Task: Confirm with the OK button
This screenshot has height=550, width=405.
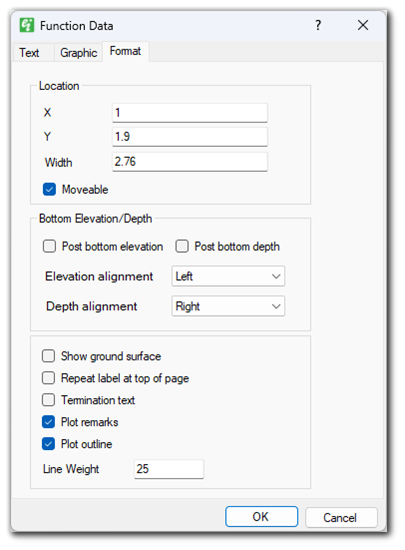Action: [262, 517]
